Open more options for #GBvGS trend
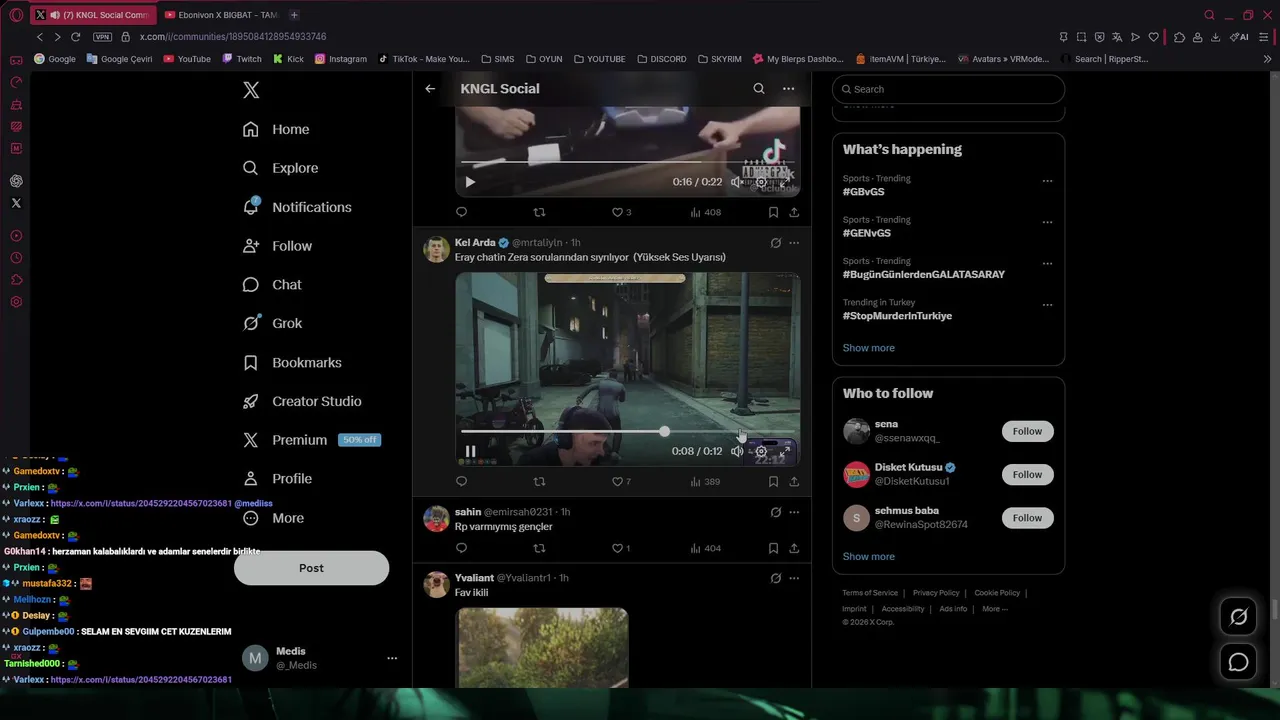This screenshot has width=1280, height=720. pos(1047,181)
